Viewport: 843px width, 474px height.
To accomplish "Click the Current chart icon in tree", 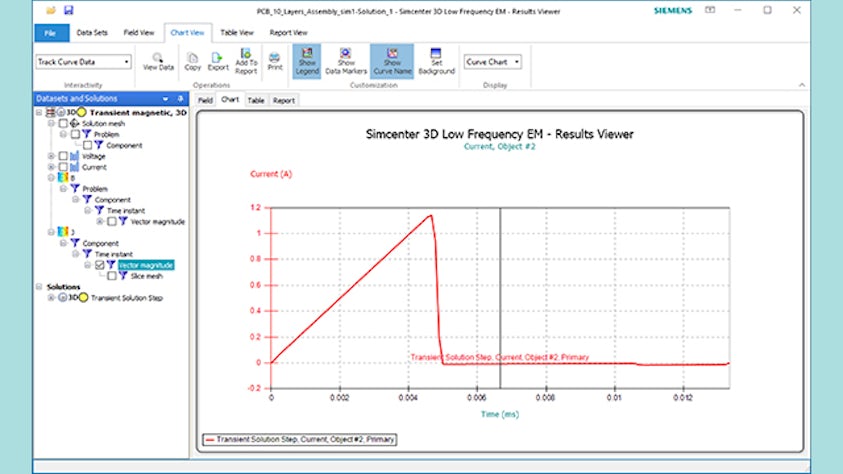I will pos(75,167).
